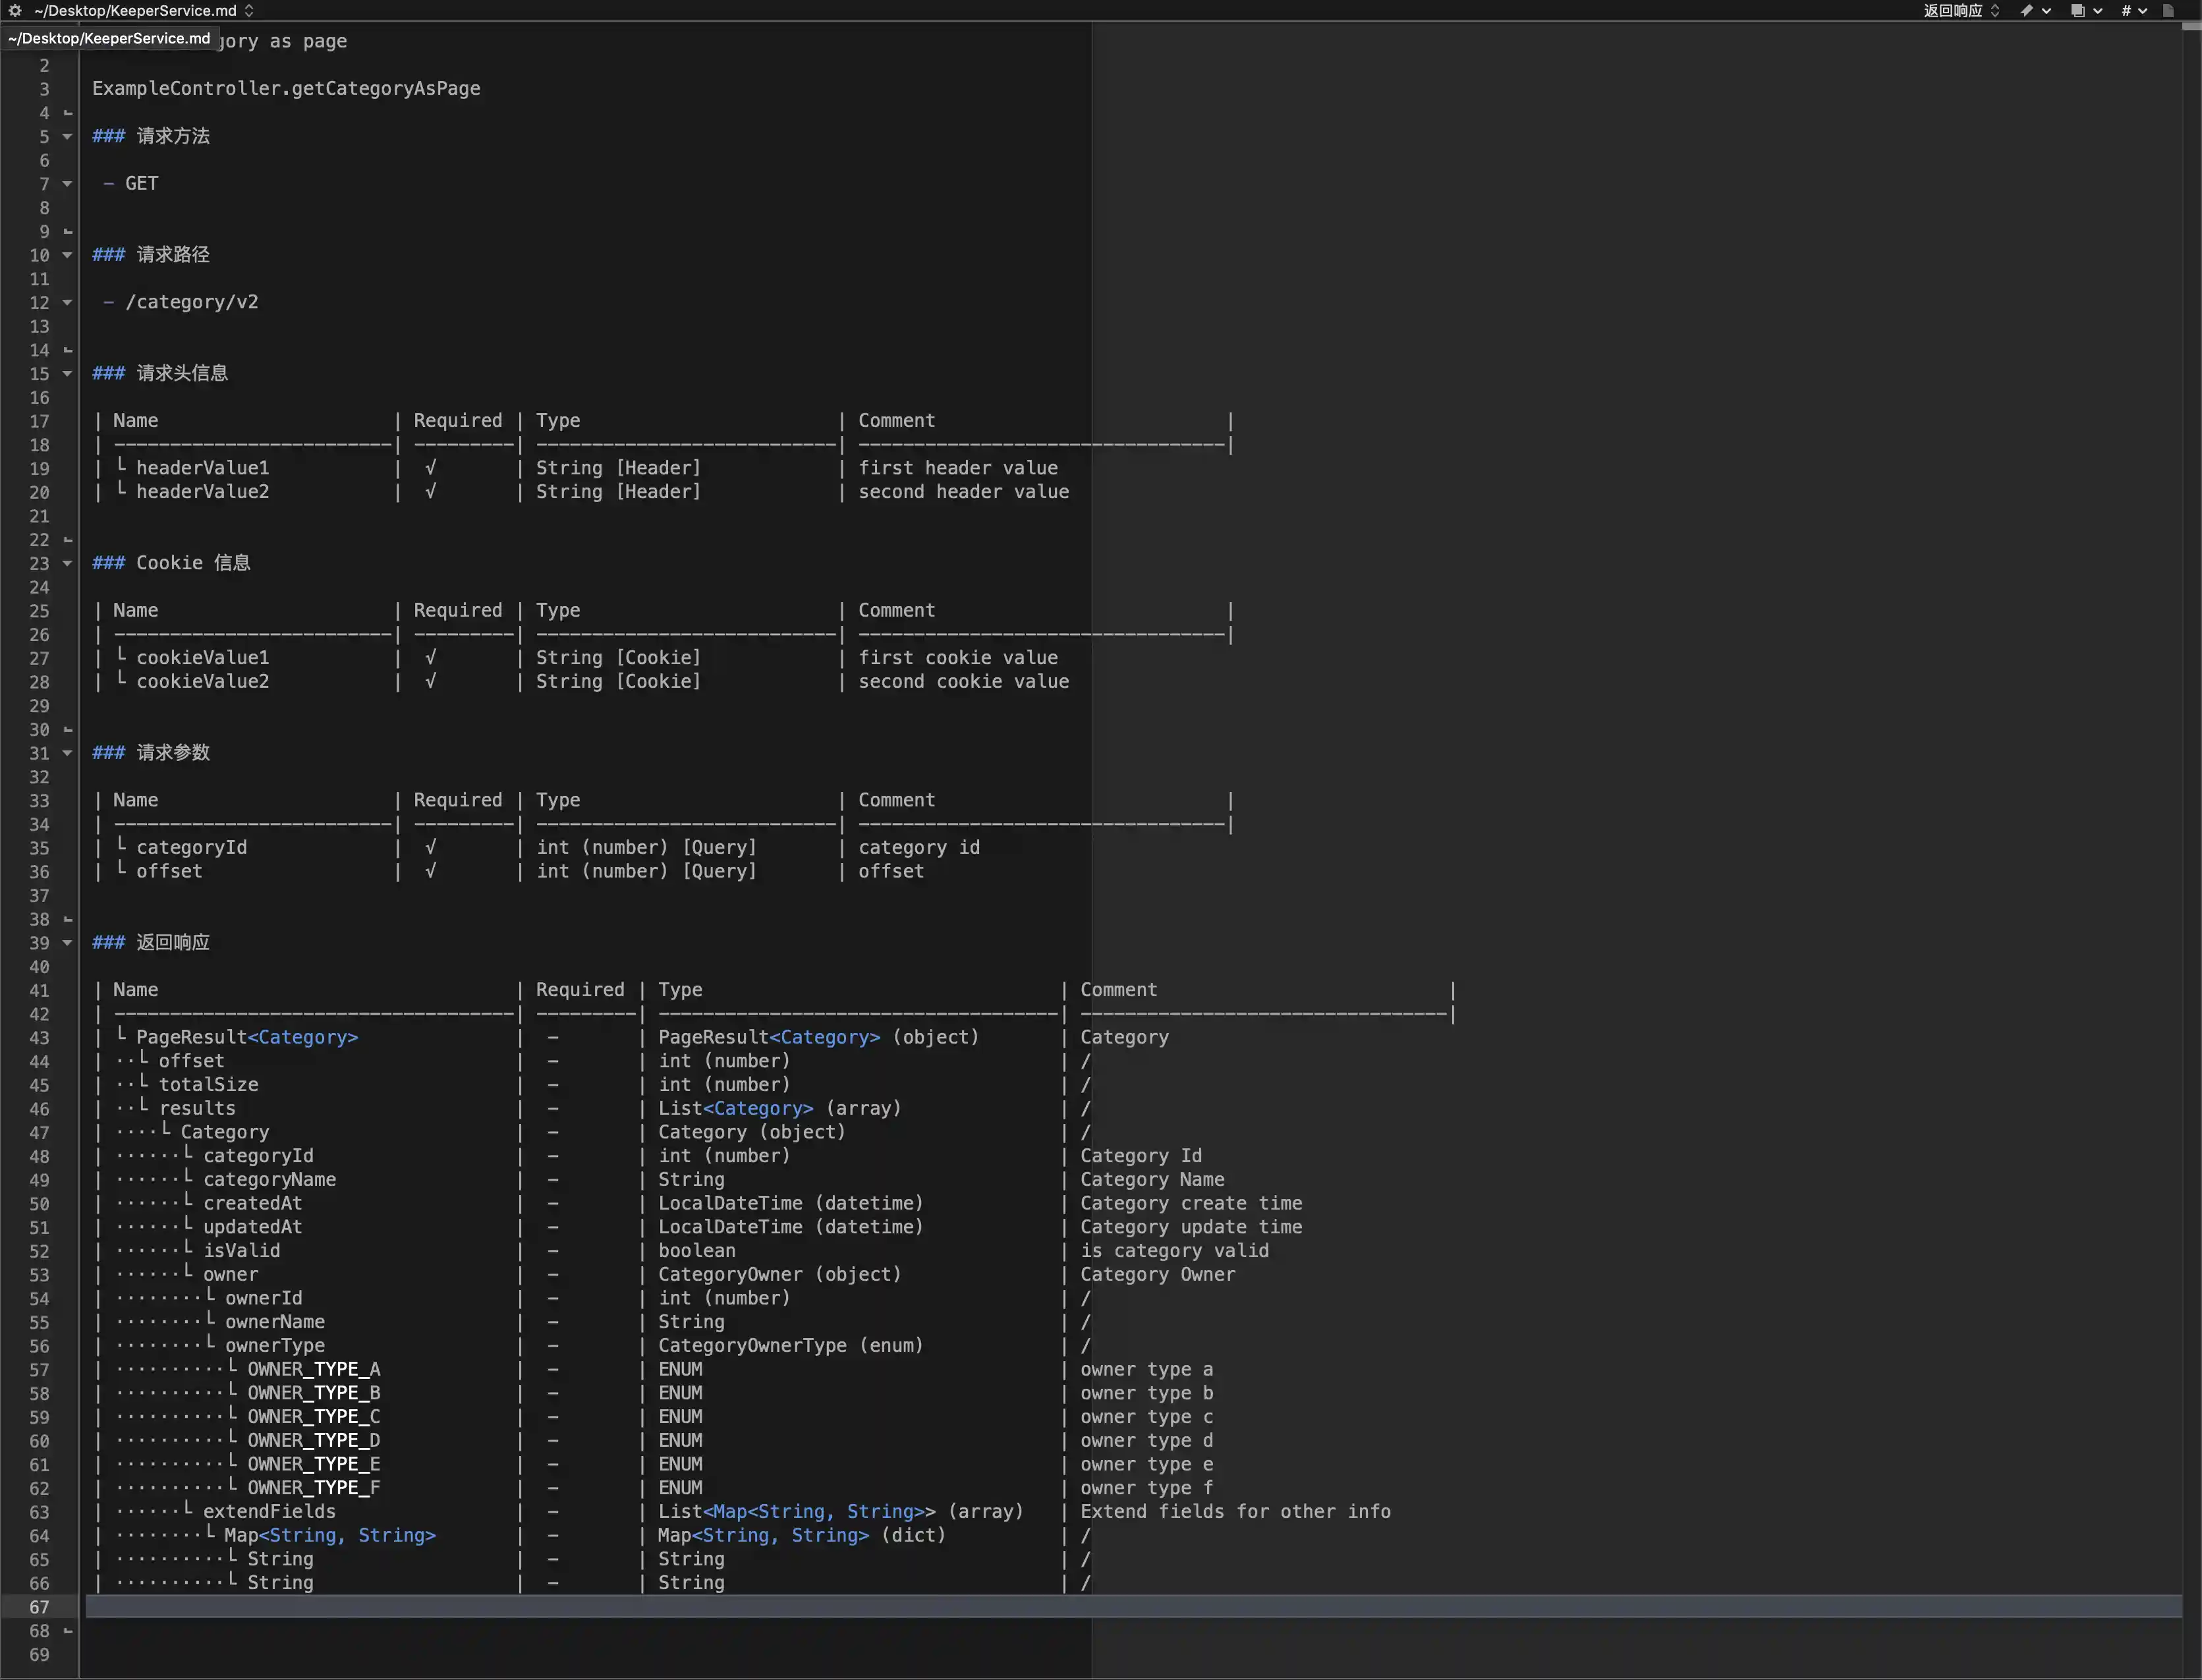The image size is (2202, 1680).
Task: Open the 返回响应 function navigation popup
Action: (x=1960, y=10)
